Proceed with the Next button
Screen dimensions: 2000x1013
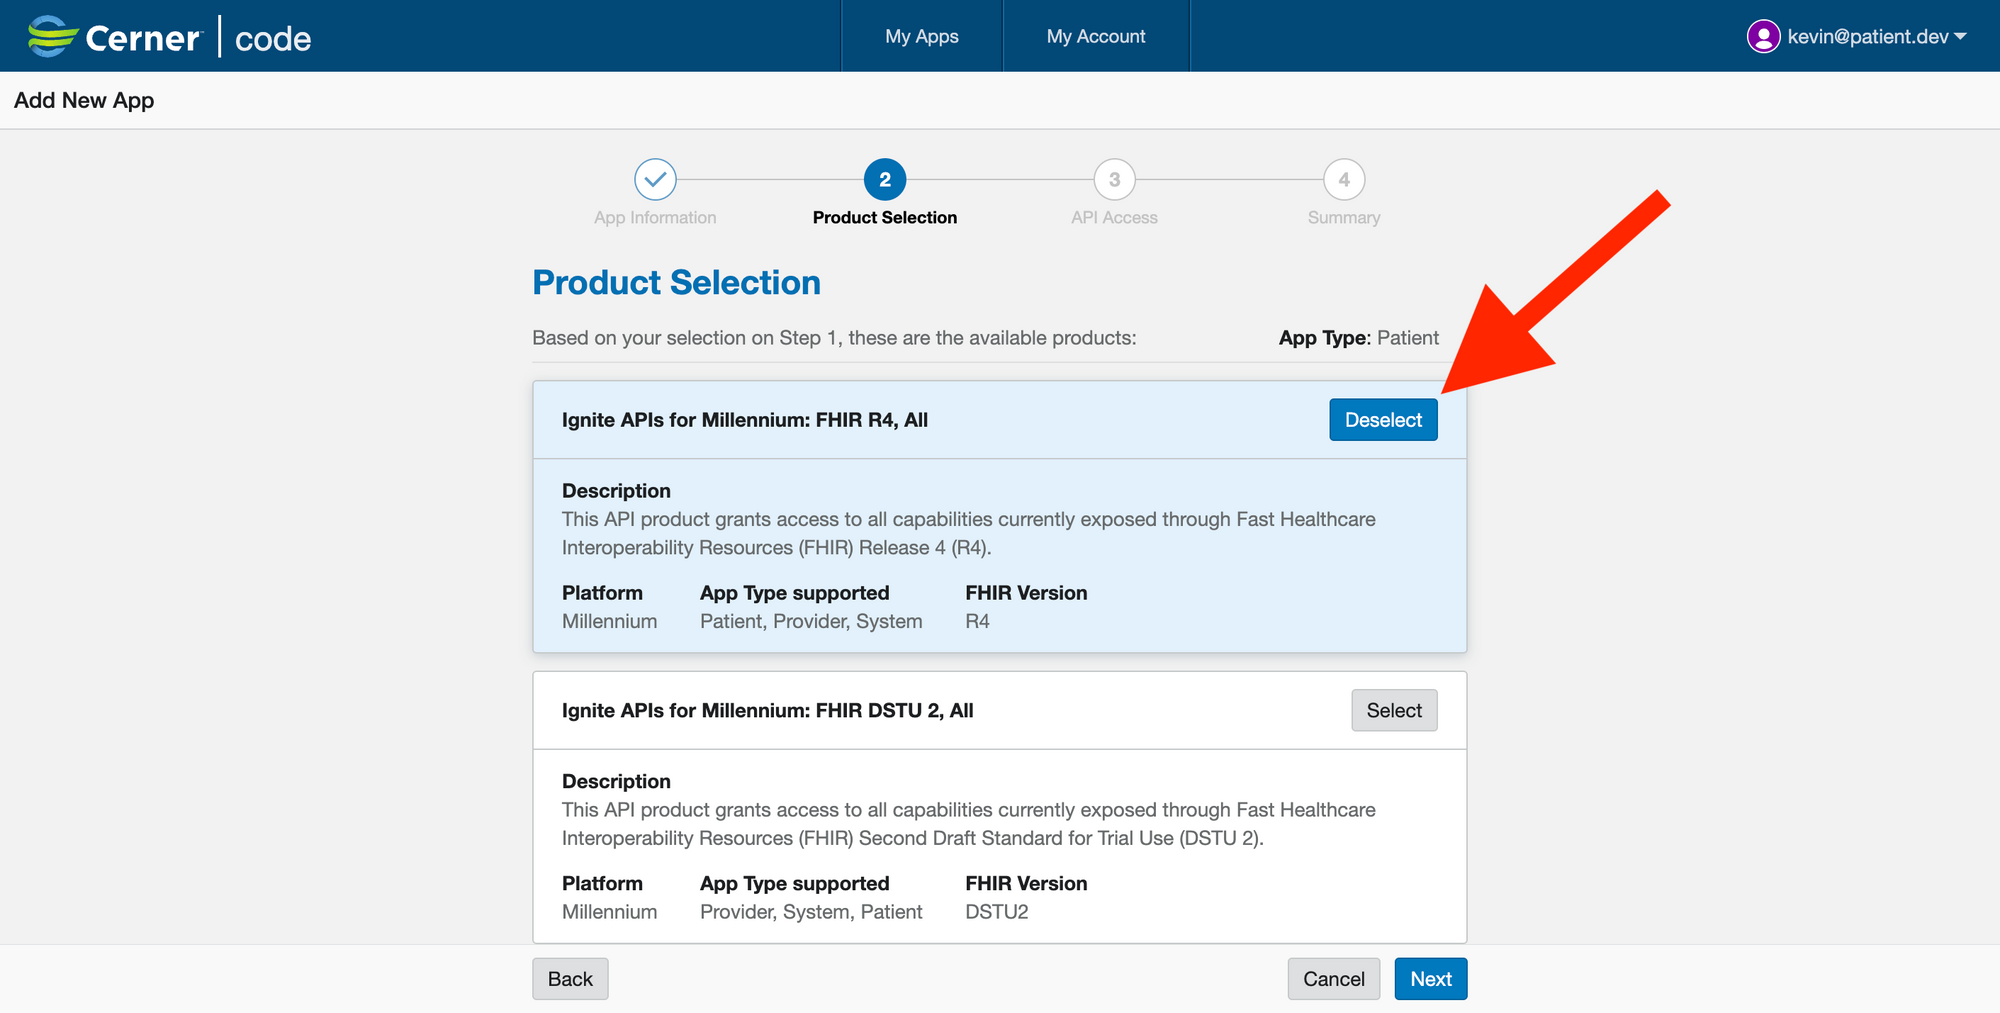(x=1431, y=979)
